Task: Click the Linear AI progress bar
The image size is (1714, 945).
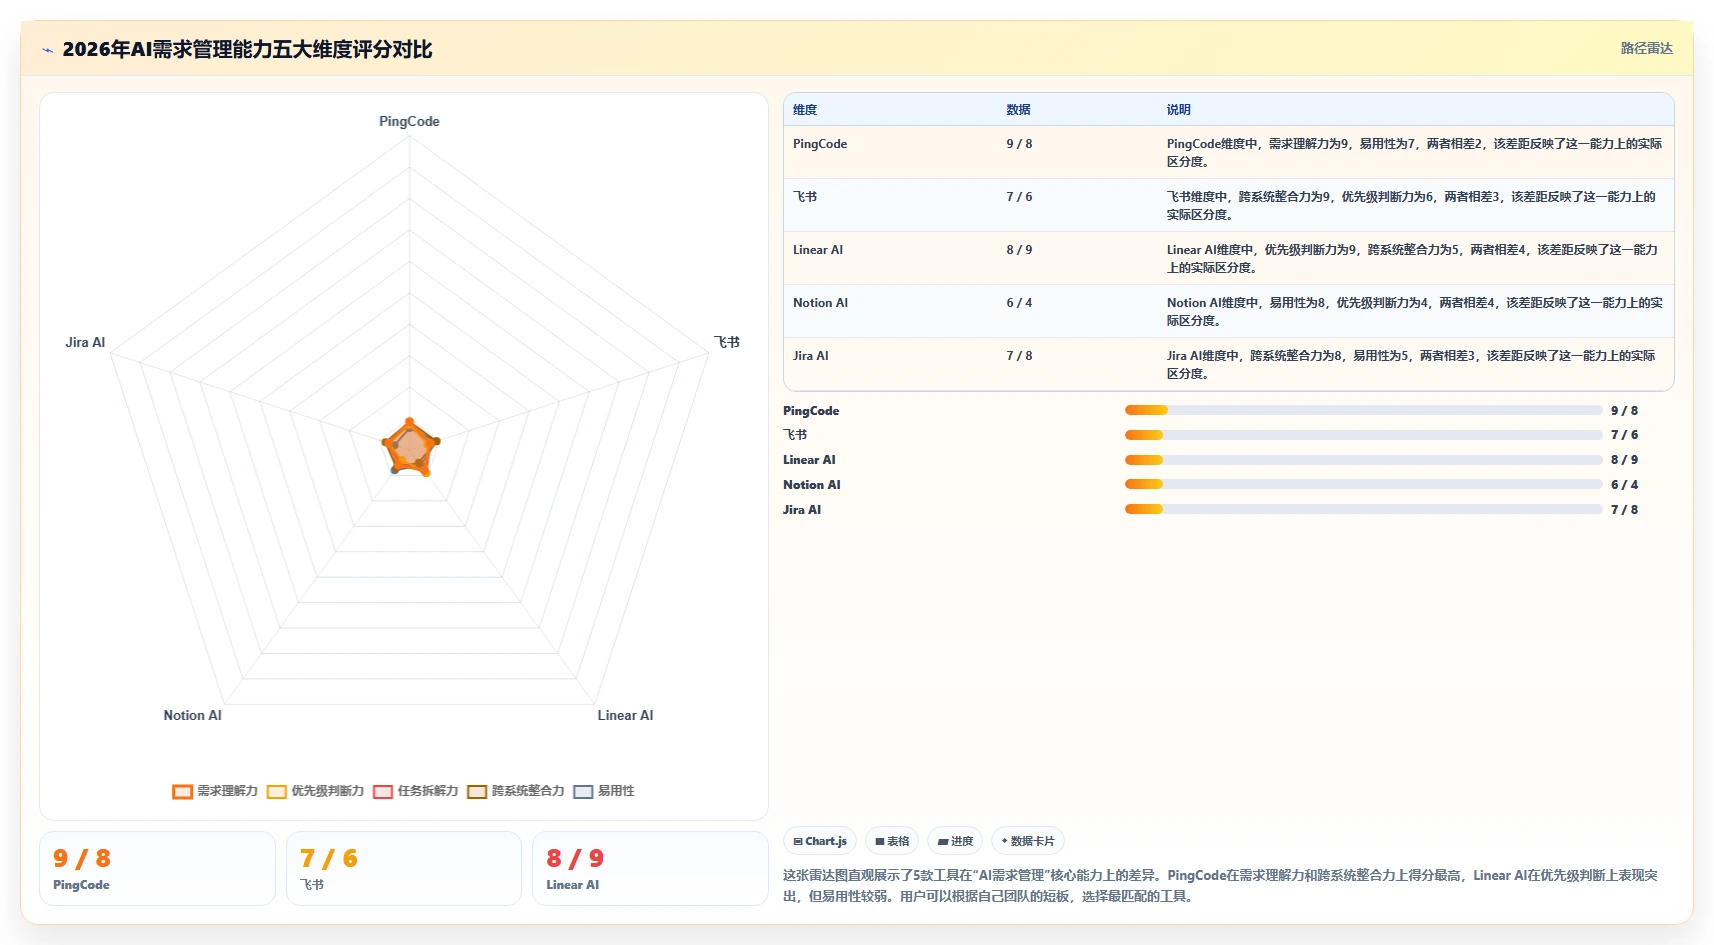Action: pyautogui.click(x=1363, y=460)
